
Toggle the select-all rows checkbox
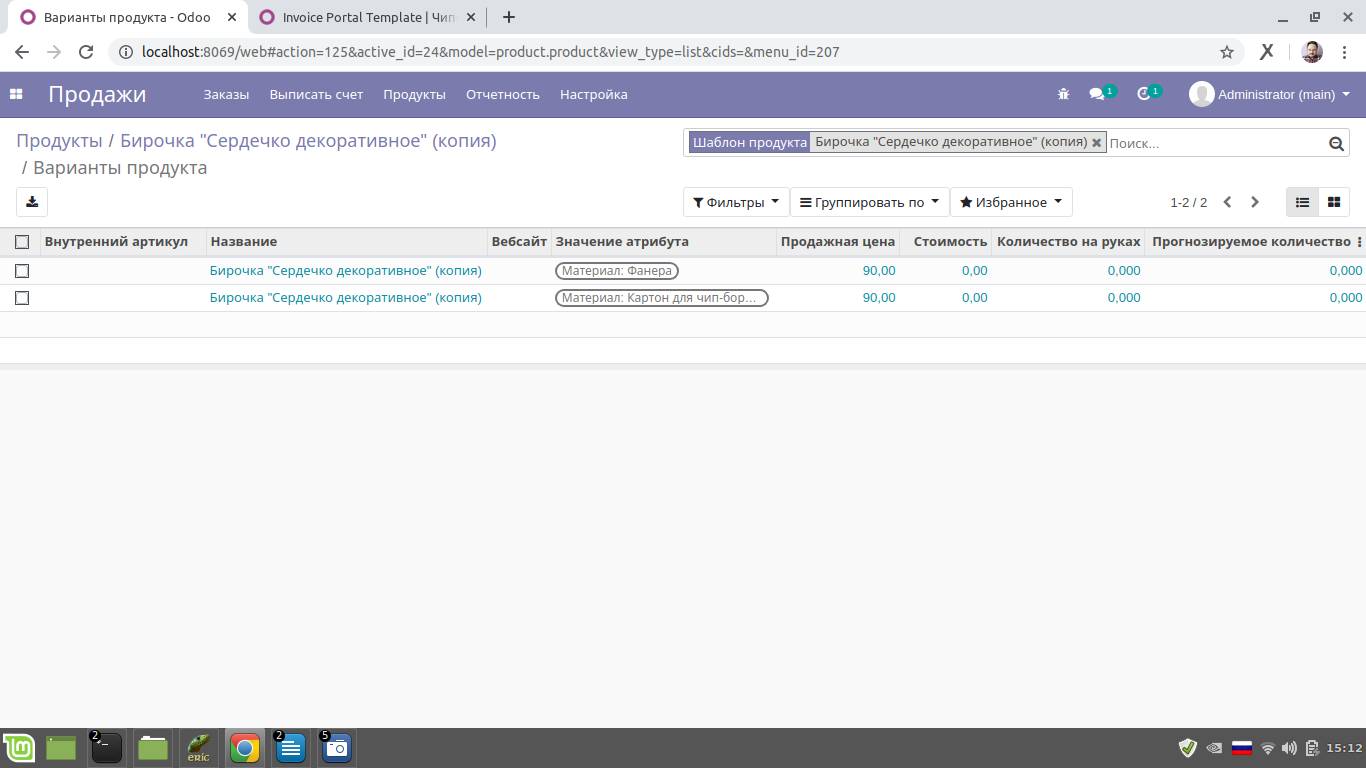tap(22, 242)
